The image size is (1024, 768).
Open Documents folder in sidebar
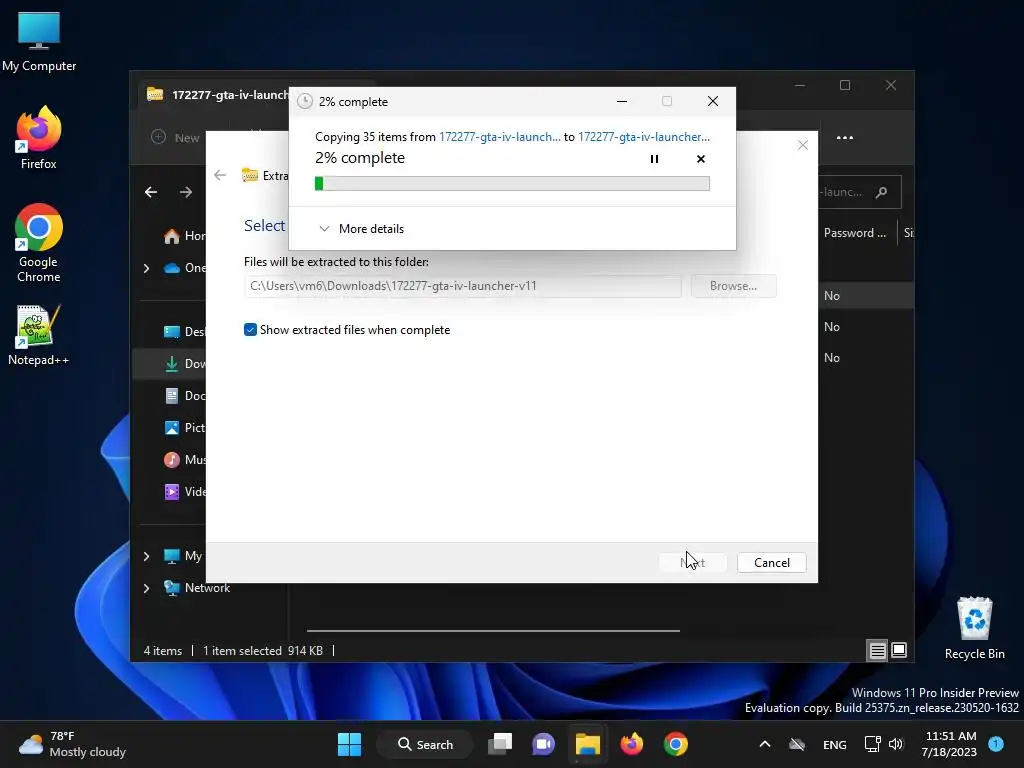[x=184, y=396]
